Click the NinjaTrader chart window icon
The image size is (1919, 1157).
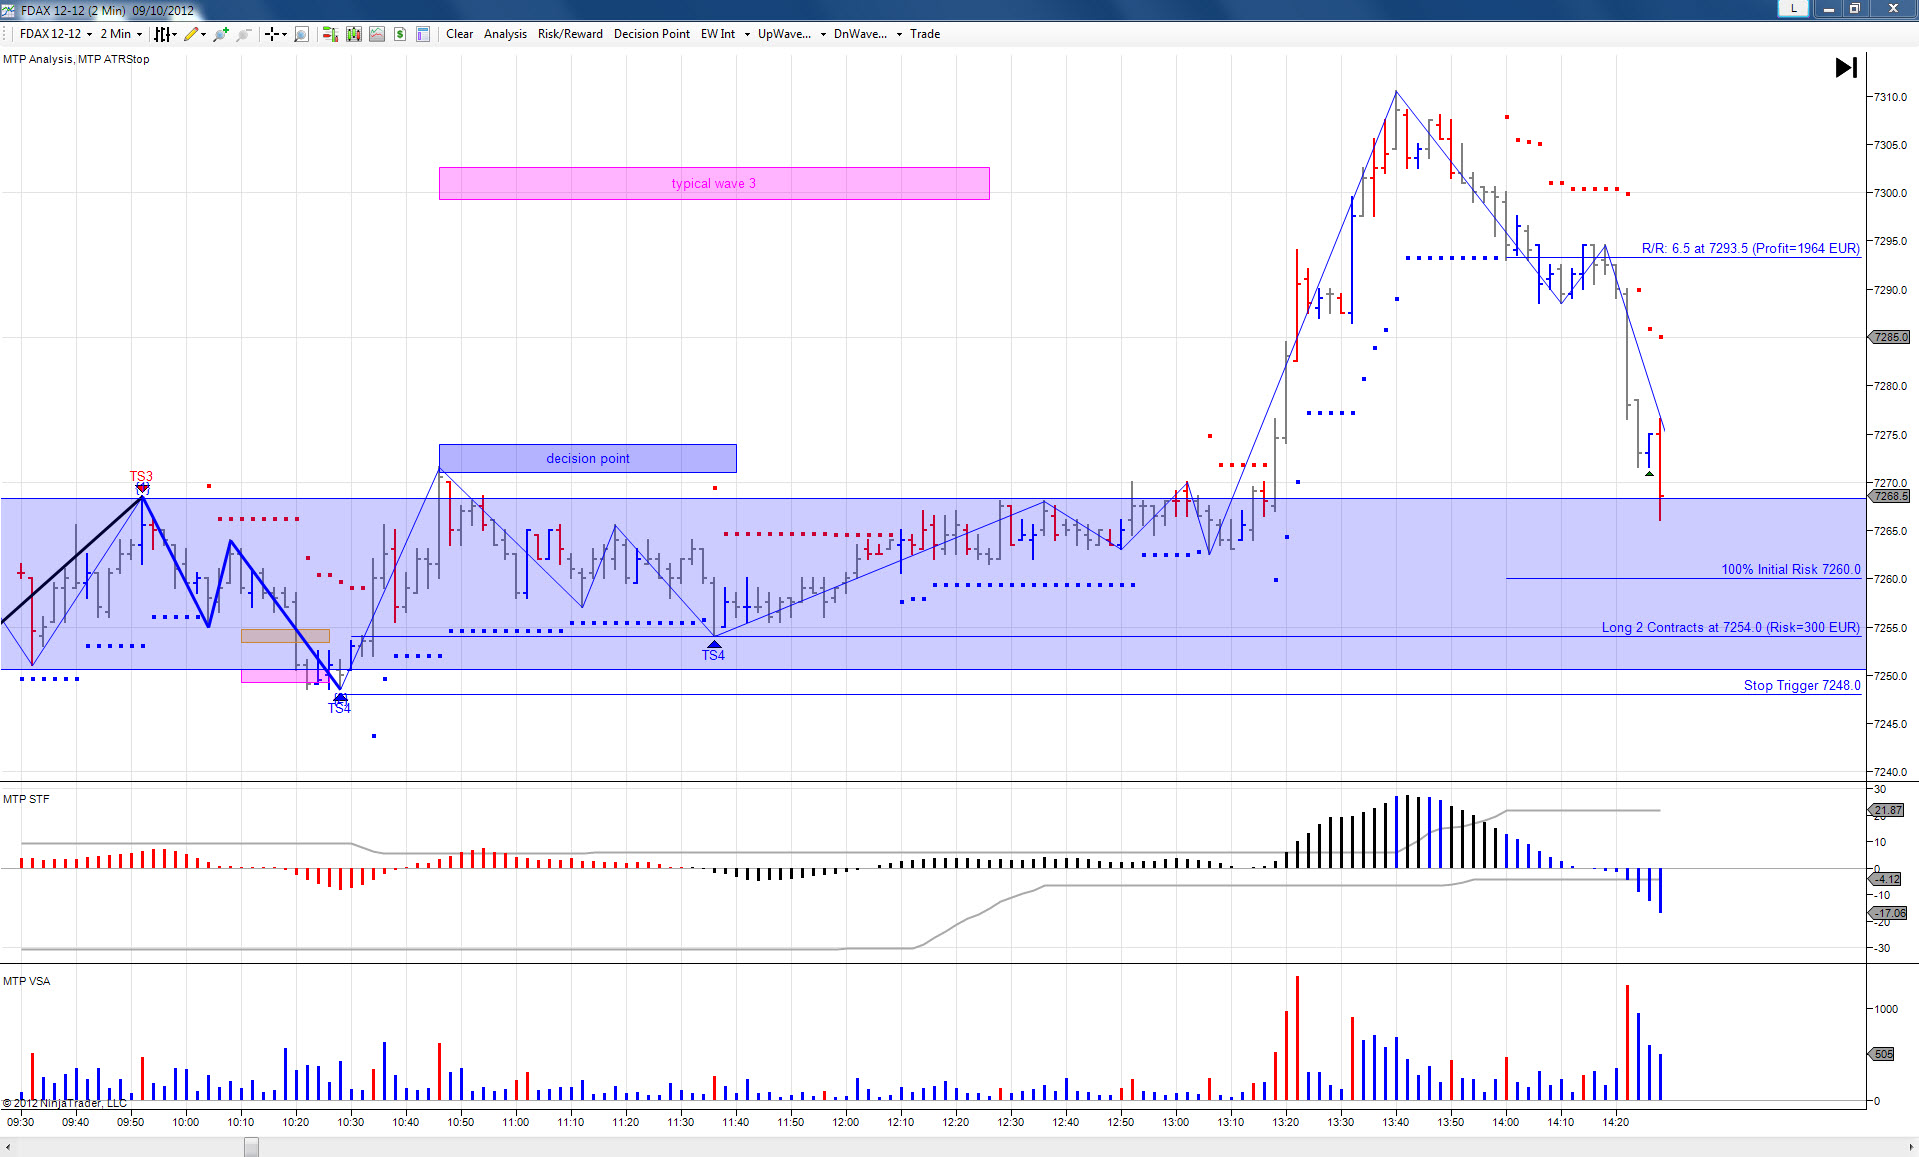click(8, 10)
